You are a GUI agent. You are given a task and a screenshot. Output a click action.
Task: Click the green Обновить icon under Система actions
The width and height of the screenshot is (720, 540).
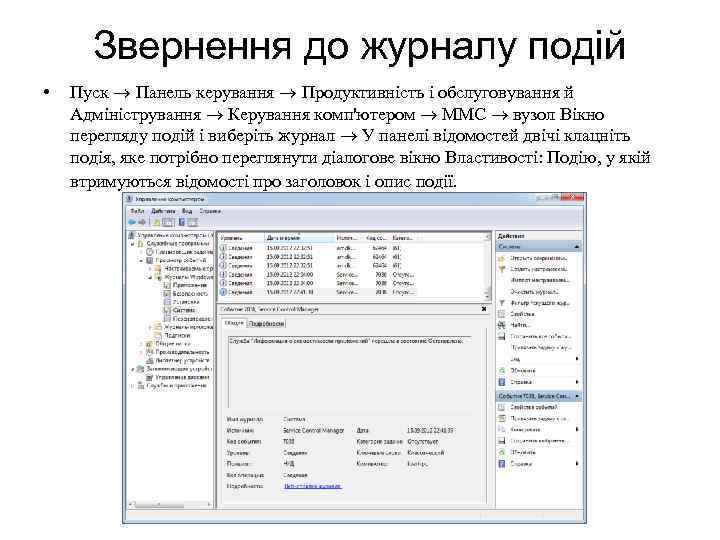pos(502,370)
